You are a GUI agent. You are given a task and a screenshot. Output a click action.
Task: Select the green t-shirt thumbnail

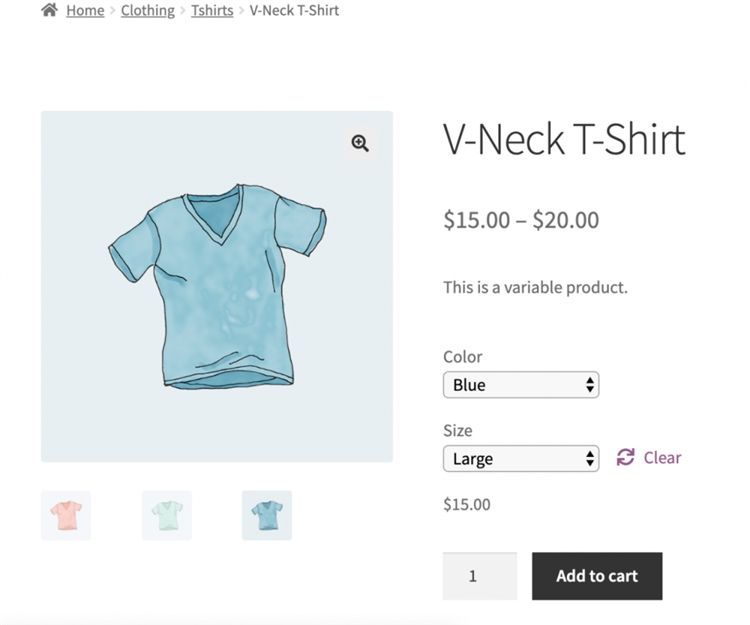point(167,515)
